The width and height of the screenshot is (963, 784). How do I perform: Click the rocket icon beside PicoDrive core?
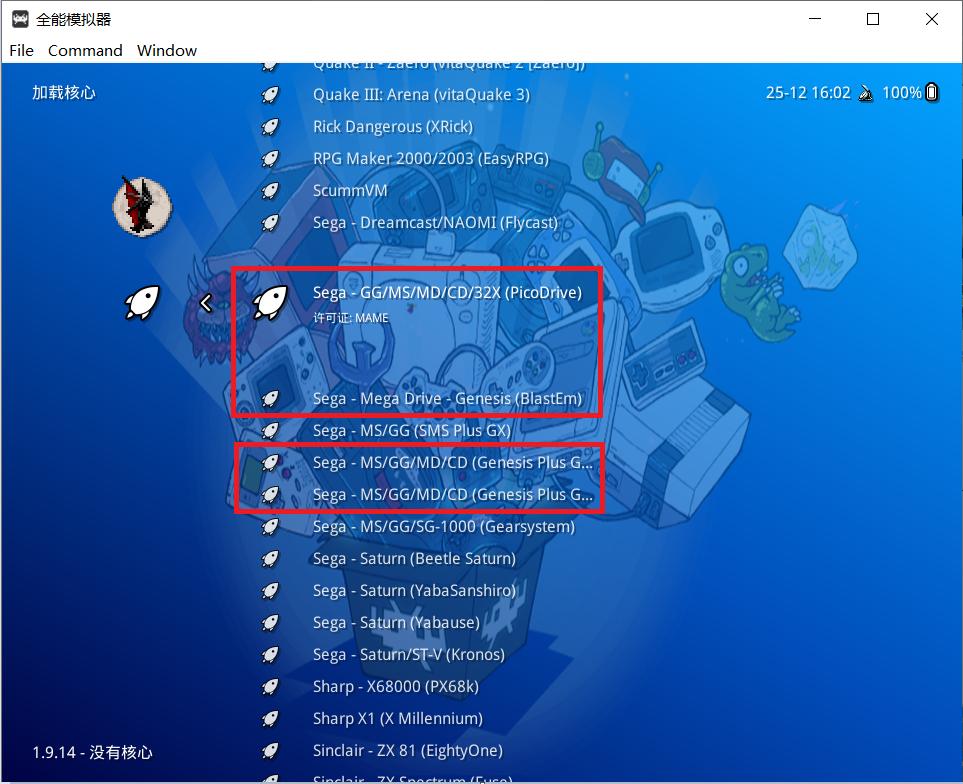tap(271, 301)
